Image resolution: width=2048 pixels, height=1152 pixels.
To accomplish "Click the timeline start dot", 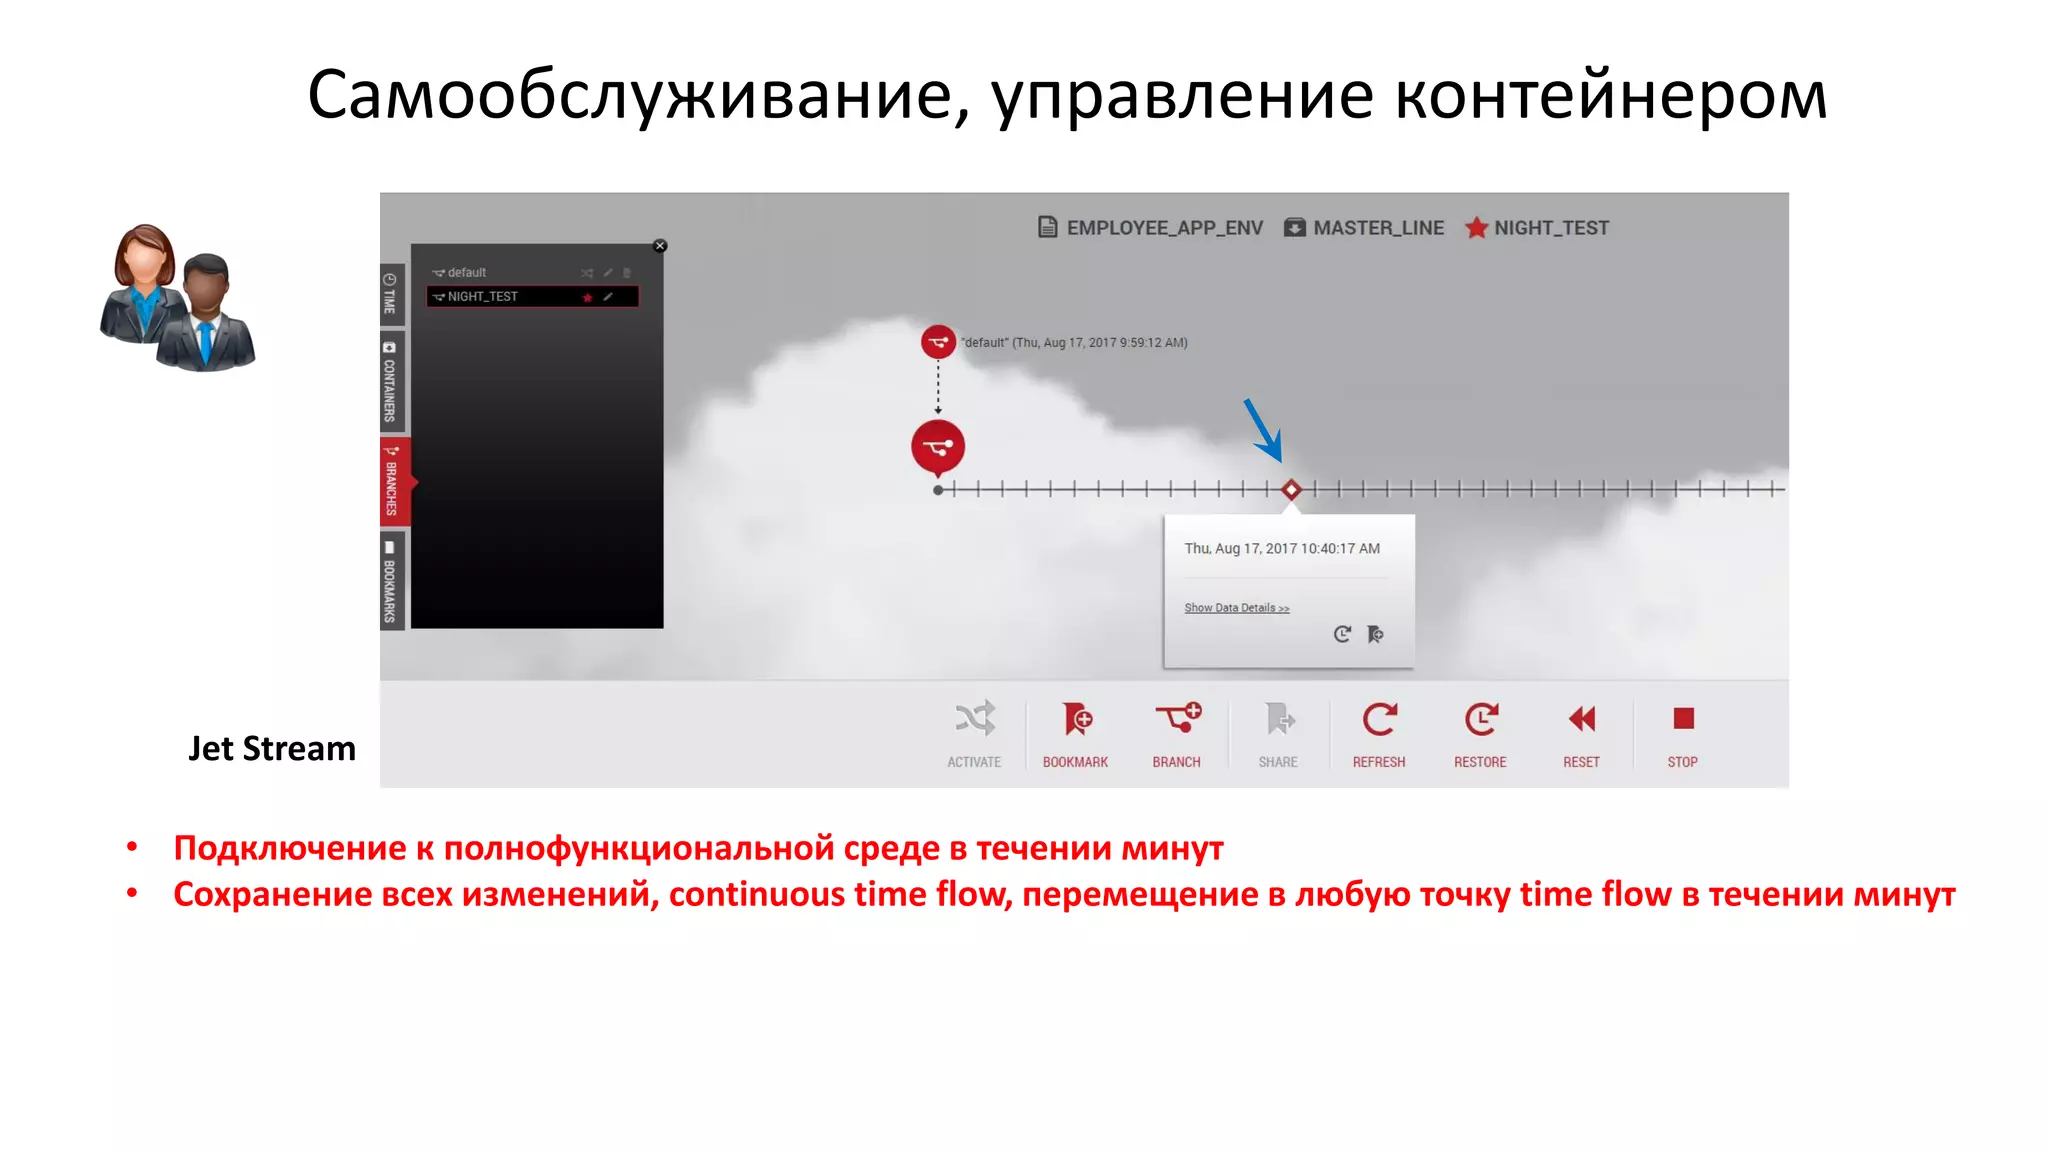I will pos(938,490).
